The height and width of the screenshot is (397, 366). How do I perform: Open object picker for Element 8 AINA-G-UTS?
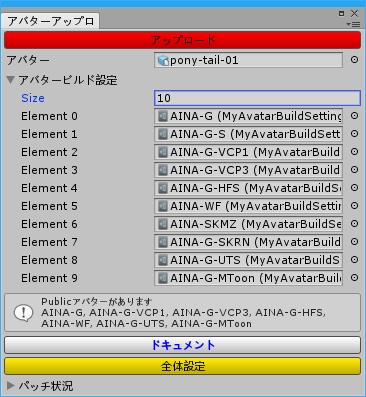354,260
